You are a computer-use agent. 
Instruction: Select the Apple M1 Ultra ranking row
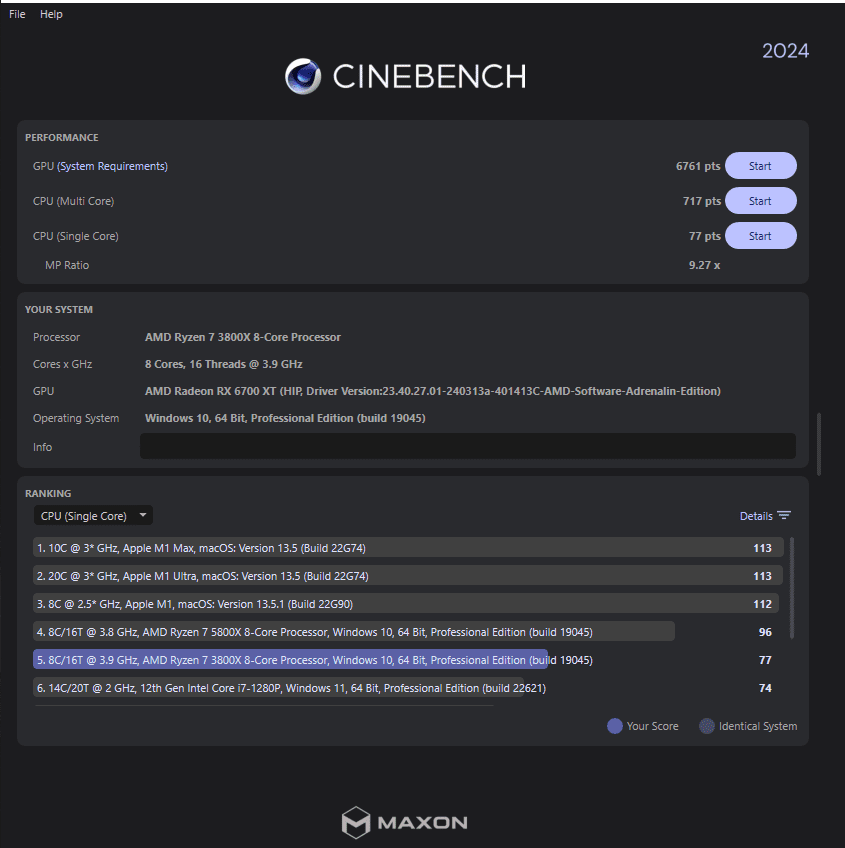(x=408, y=576)
